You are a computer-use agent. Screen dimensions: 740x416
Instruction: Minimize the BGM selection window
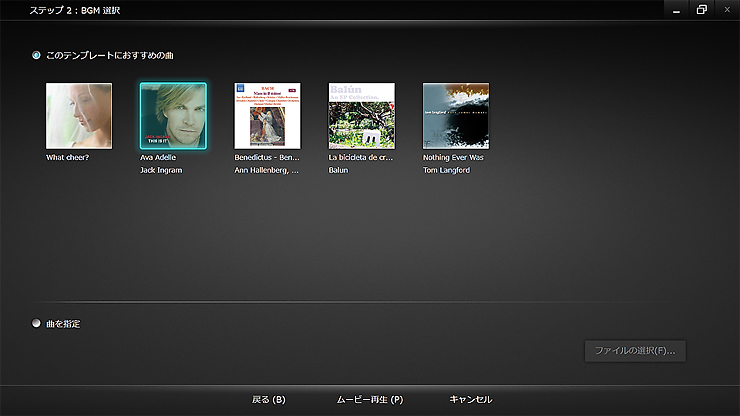[x=676, y=9]
